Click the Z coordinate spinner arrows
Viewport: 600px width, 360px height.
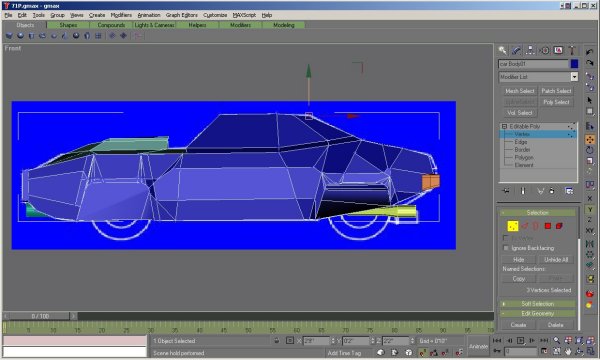[412, 340]
